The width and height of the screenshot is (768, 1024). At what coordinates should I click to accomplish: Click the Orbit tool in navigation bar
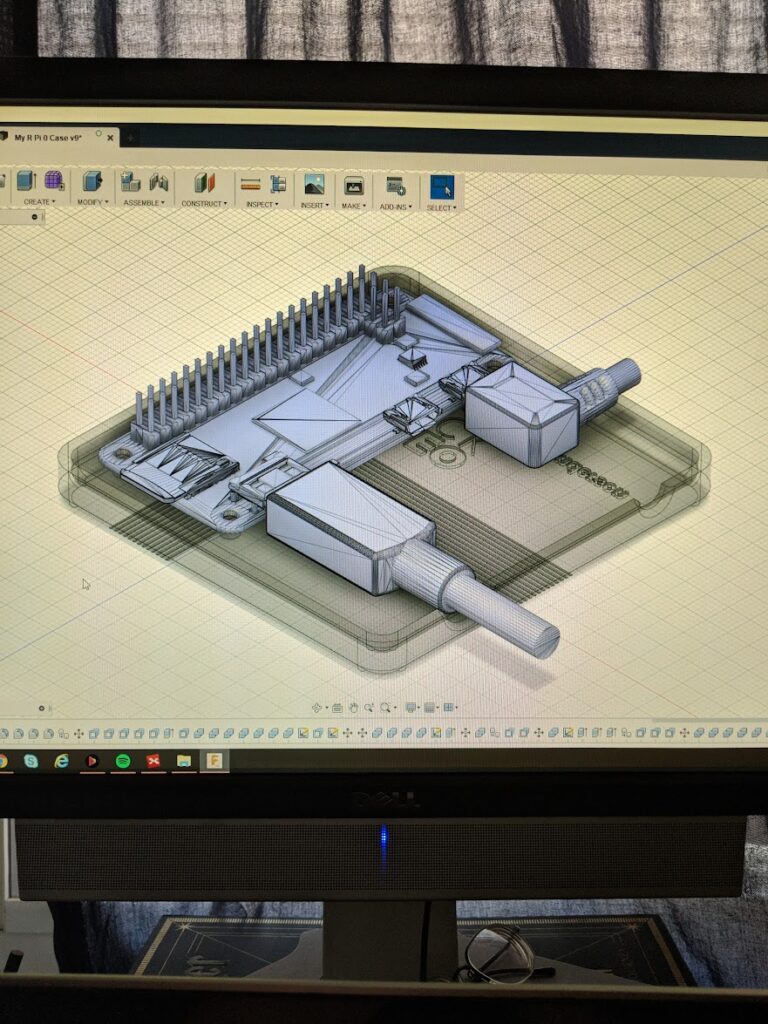point(318,707)
